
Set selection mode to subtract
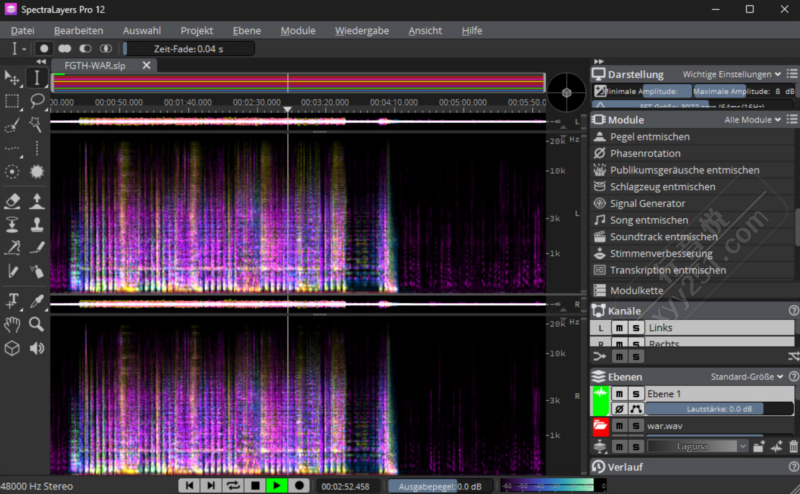[x=85, y=48]
